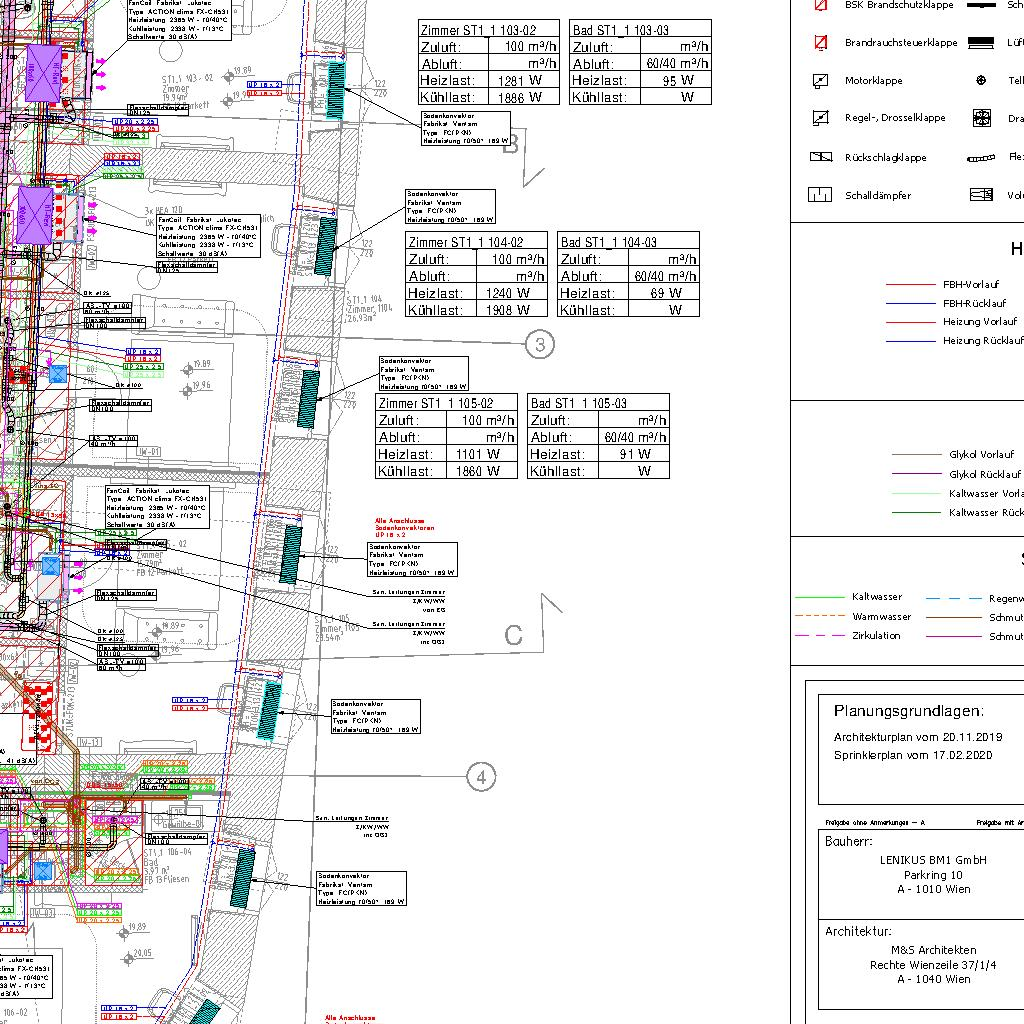Click the Schalldämpfer legend symbol

point(821,195)
